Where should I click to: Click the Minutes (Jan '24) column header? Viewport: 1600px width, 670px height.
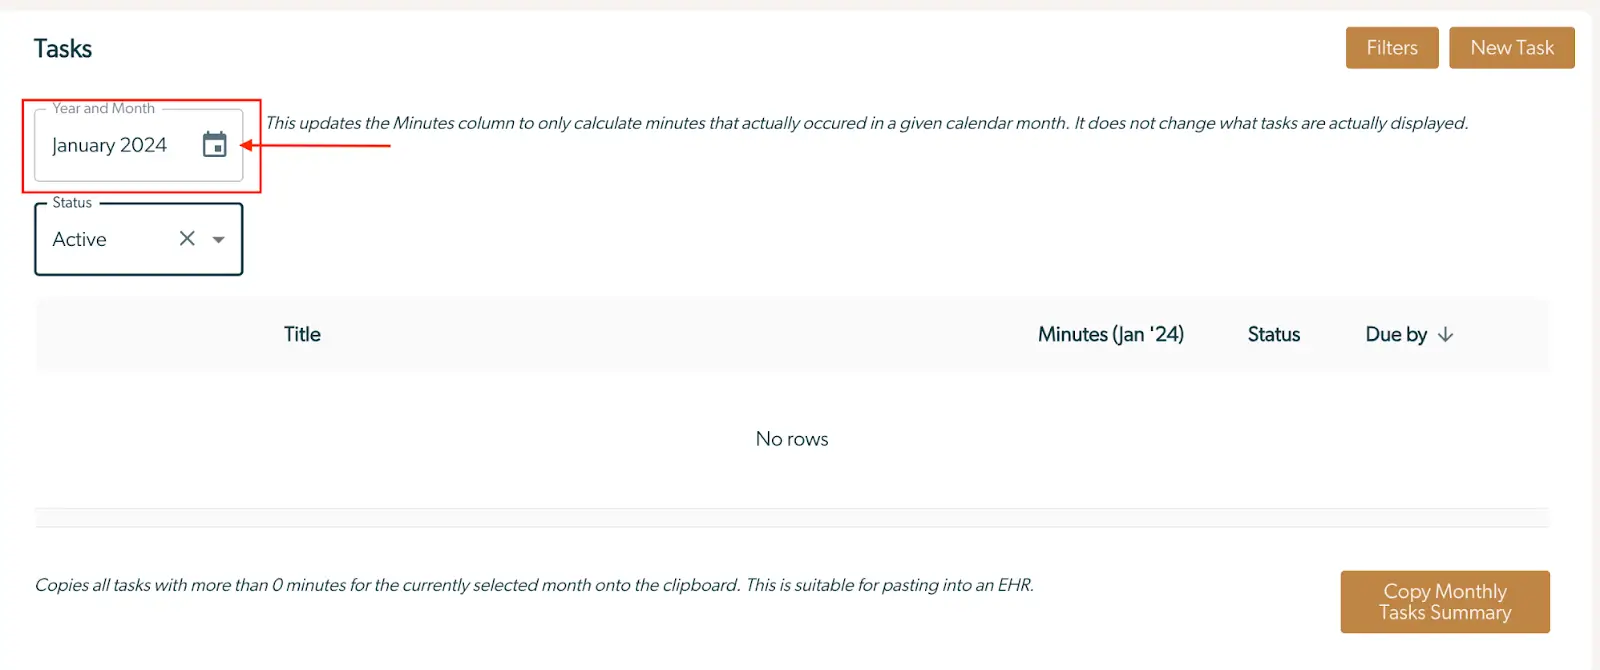(1110, 334)
